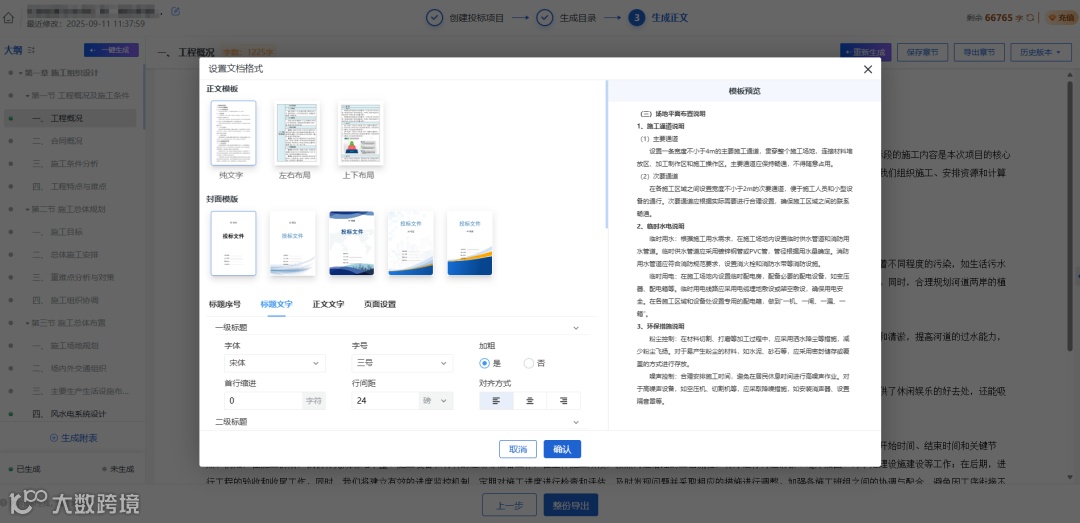The height and width of the screenshot is (523, 1080).
Task: Go to step 创建投标项目
Action: (465, 18)
